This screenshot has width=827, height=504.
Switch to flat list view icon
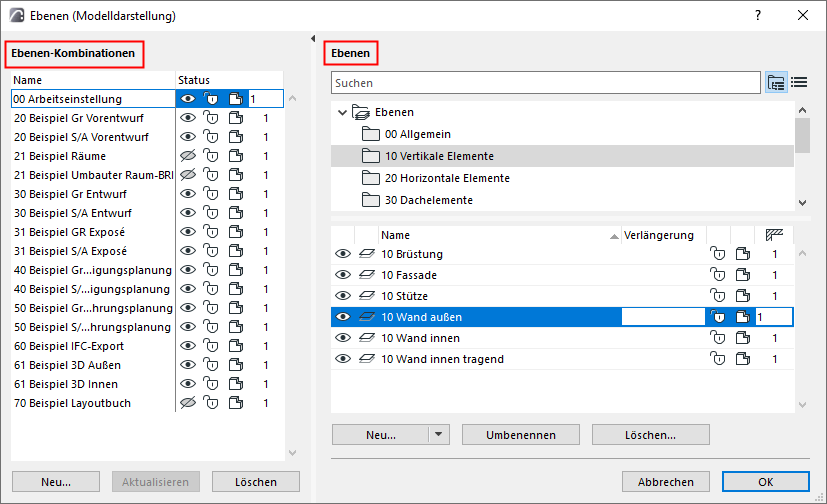point(799,83)
